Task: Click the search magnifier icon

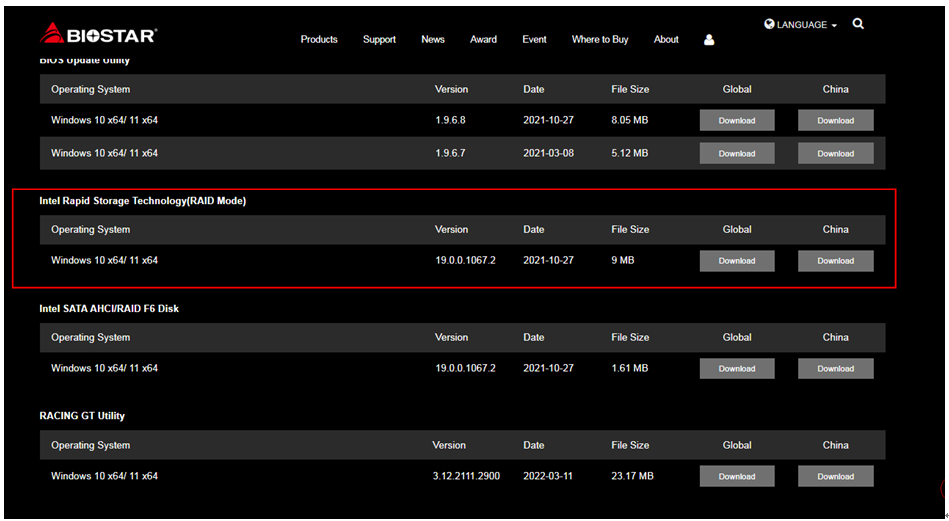Action: coord(858,24)
